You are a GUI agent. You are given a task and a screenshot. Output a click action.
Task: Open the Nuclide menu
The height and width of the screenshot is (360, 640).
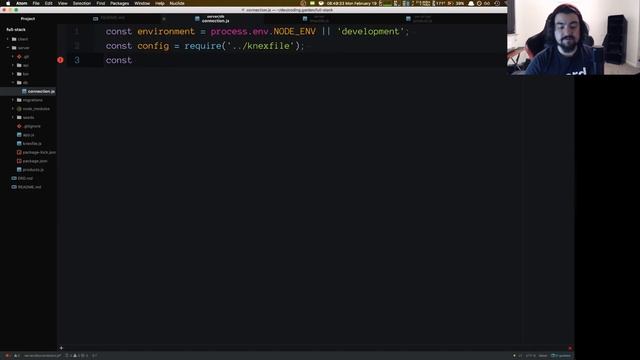(177, 3)
